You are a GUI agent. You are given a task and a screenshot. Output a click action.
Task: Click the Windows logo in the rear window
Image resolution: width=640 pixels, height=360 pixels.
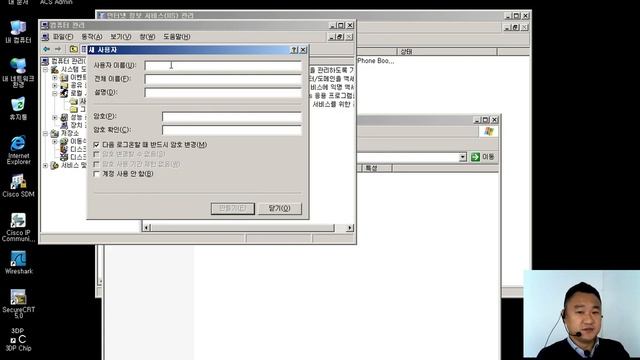(x=488, y=131)
